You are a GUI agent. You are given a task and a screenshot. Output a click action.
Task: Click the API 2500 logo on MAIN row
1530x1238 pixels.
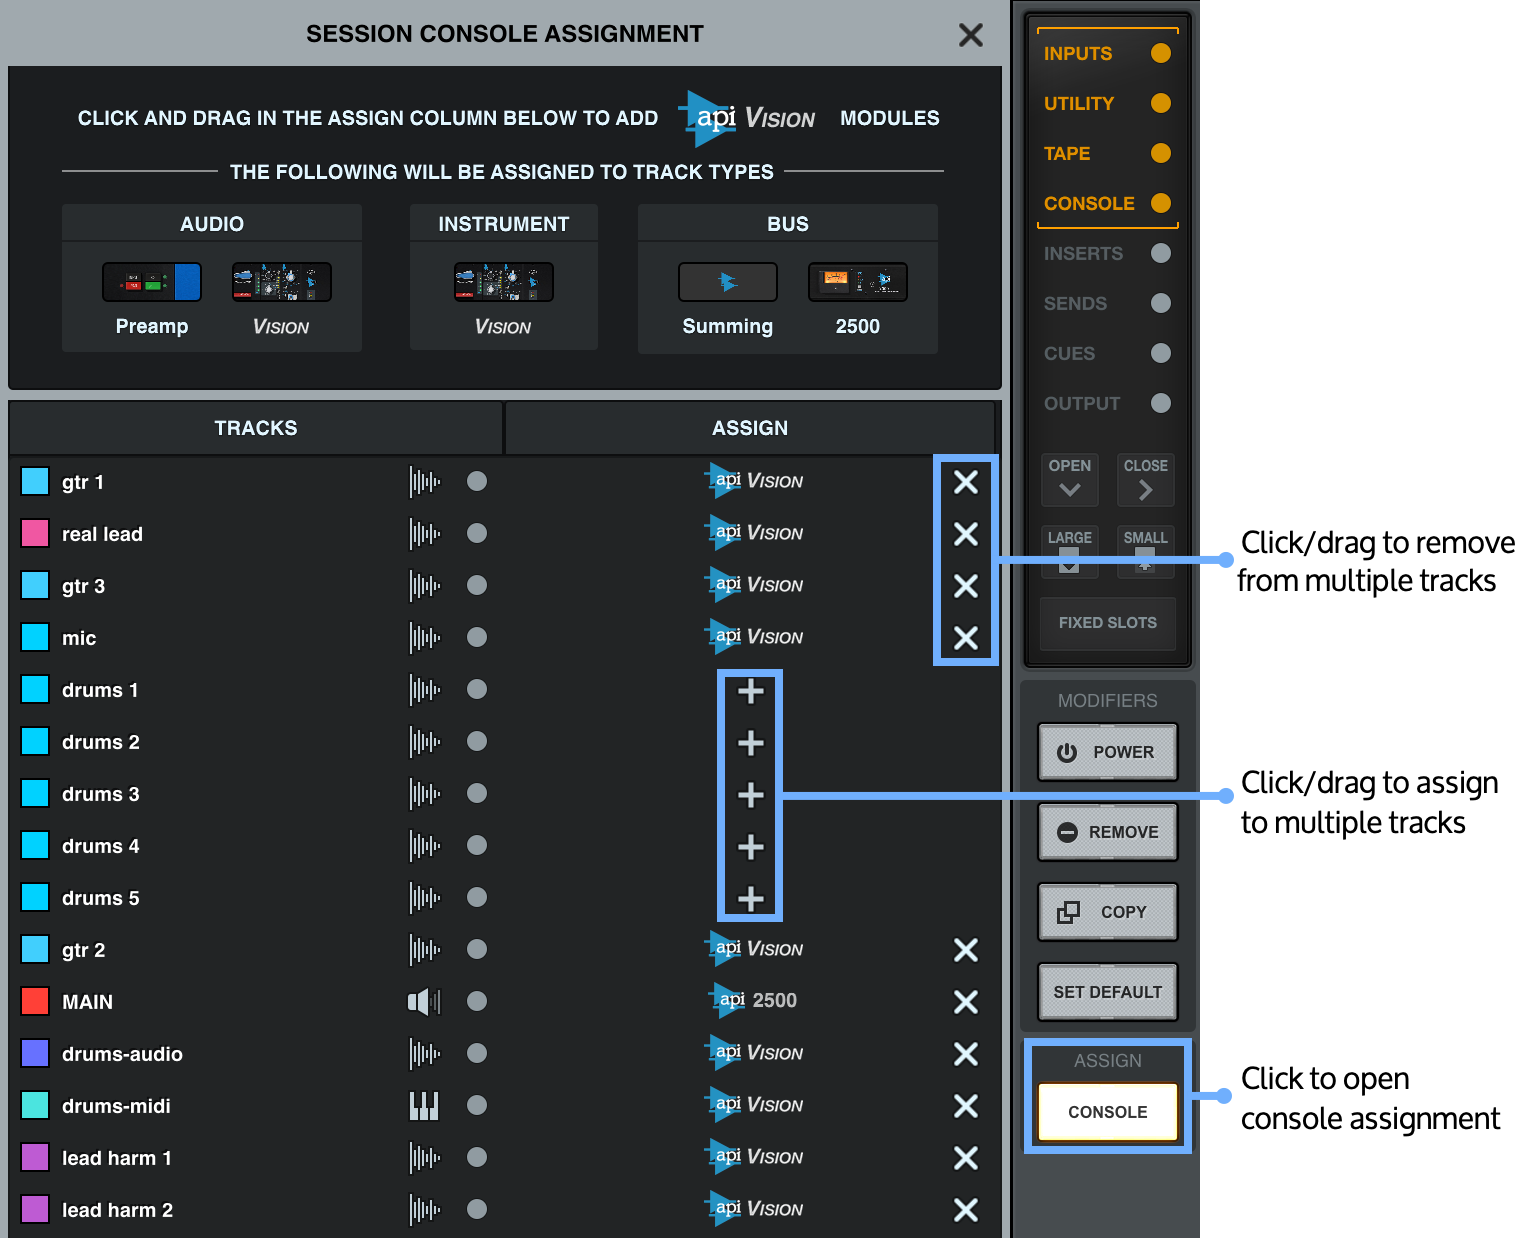[x=753, y=1000]
